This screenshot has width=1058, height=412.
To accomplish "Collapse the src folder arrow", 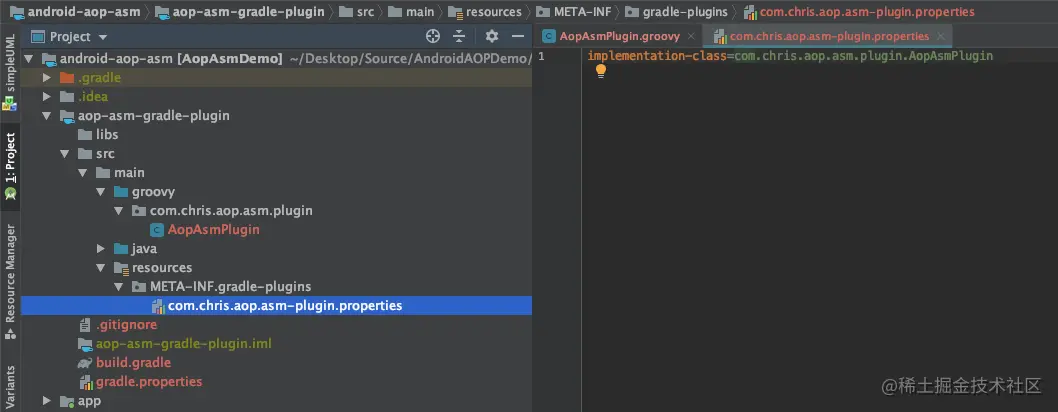I will (x=65, y=154).
